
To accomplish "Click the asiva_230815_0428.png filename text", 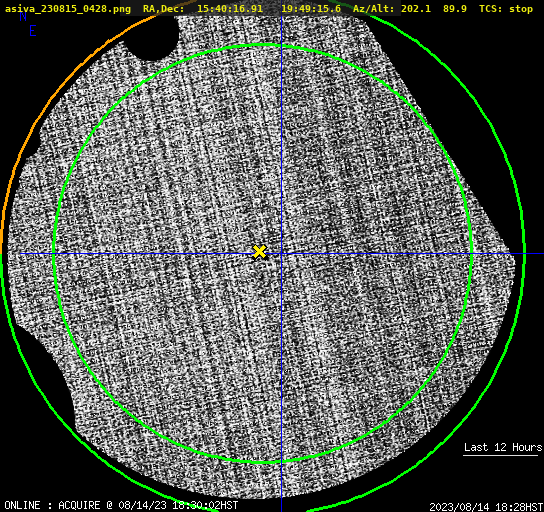I will tap(68, 9).
